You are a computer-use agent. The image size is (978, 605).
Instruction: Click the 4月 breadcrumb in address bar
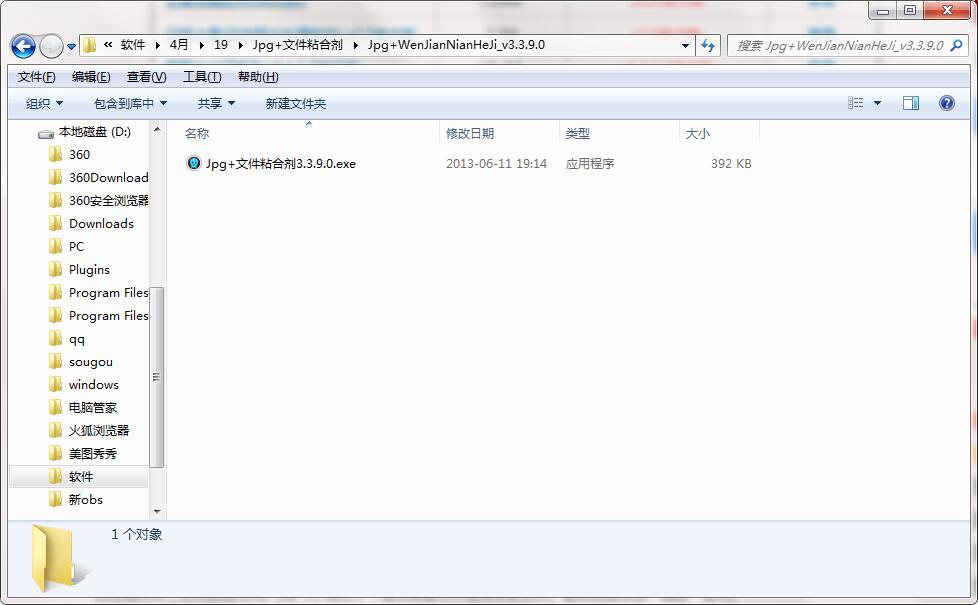pyautogui.click(x=179, y=45)
